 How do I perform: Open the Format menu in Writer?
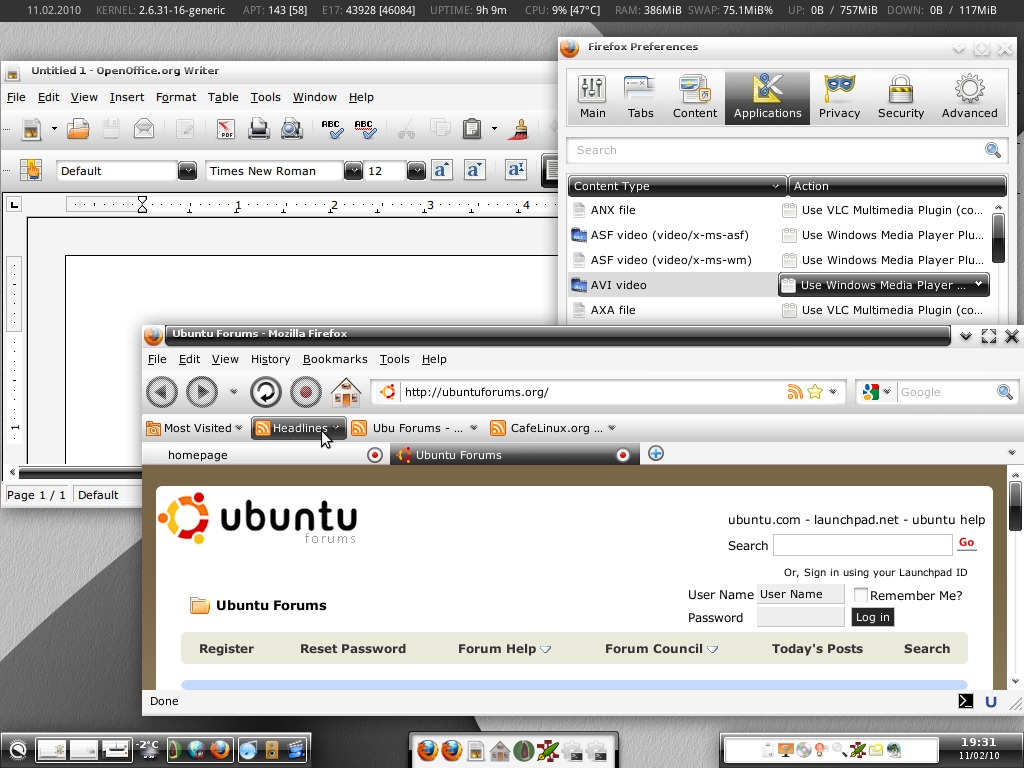[176, 97]
